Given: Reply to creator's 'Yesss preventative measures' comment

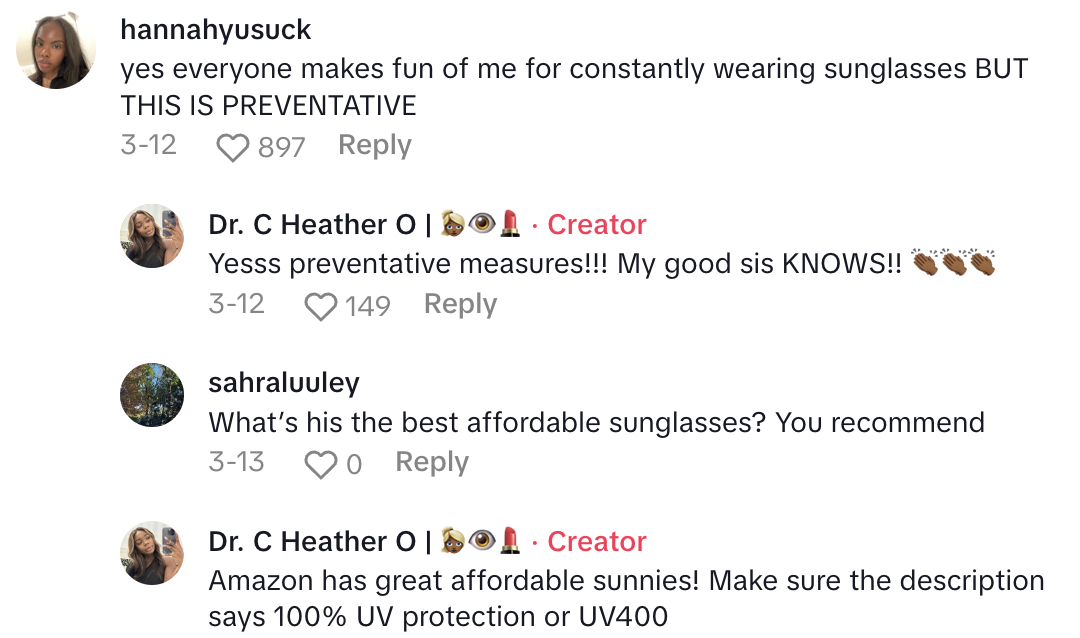Looking at the screenshot, I should pos(460,304).
